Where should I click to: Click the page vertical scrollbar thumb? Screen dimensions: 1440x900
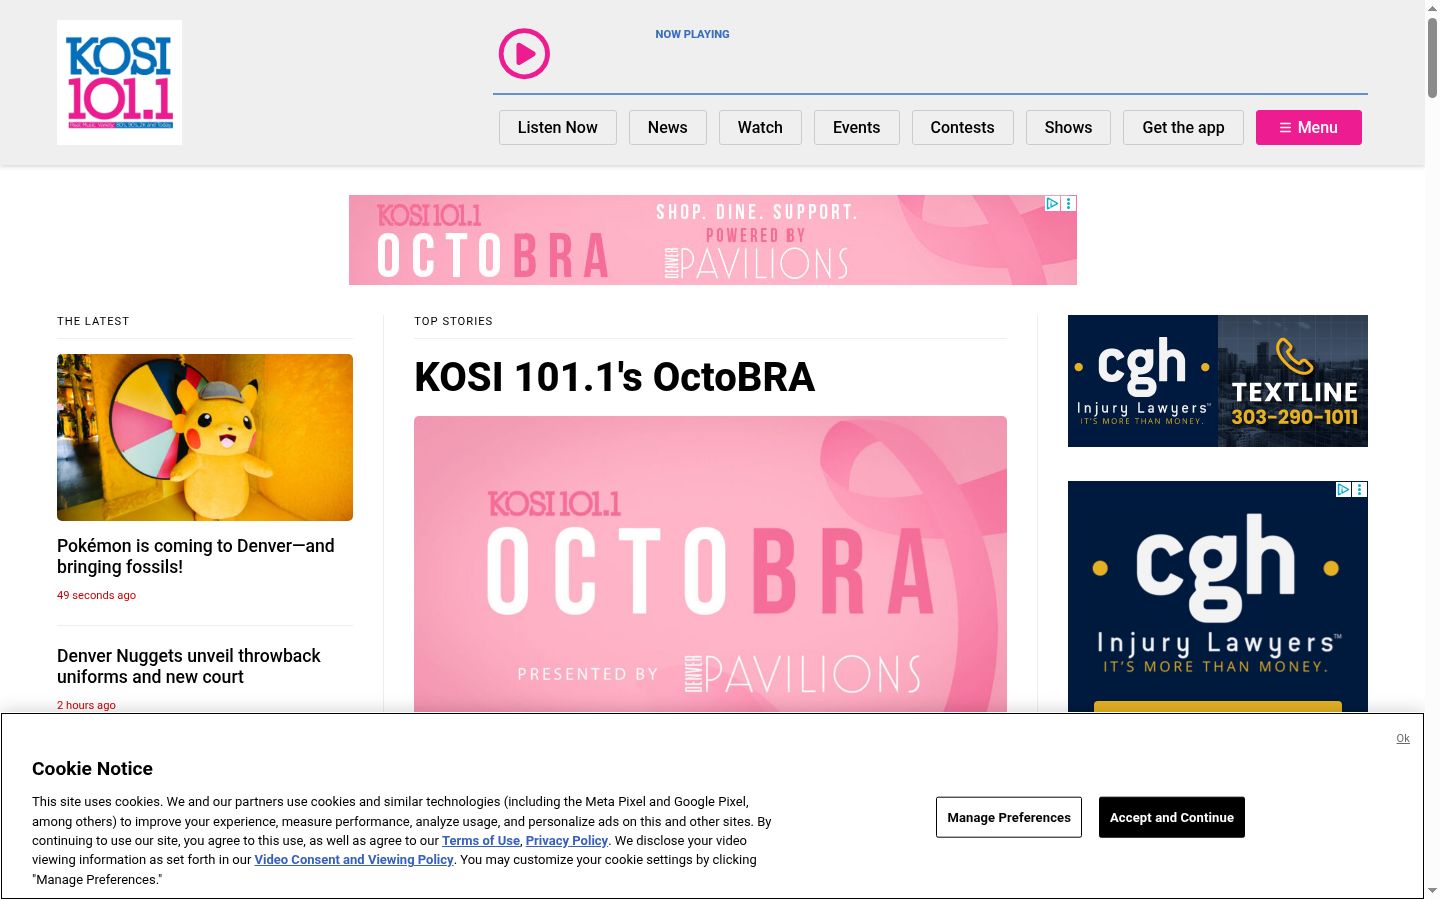(1432, 57)
